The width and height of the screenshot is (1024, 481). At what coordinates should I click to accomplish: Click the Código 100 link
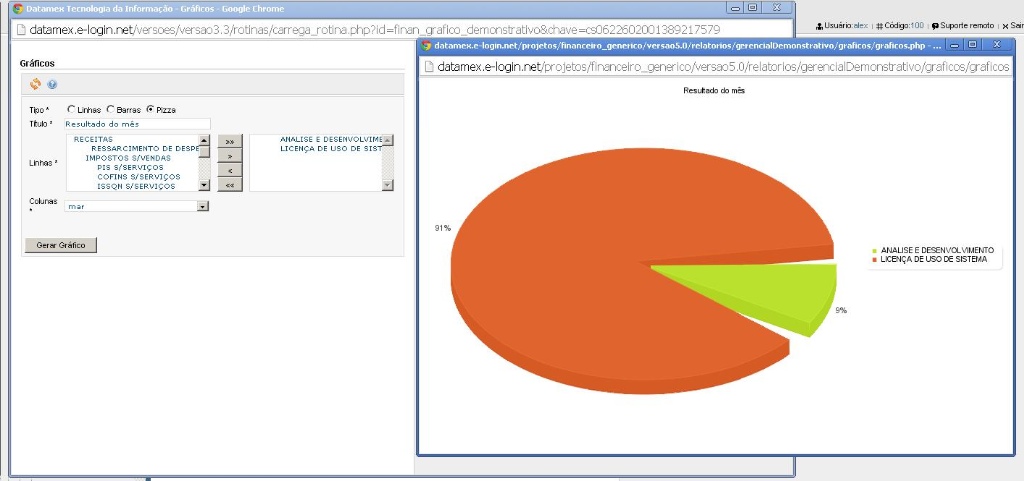(900, 25)
